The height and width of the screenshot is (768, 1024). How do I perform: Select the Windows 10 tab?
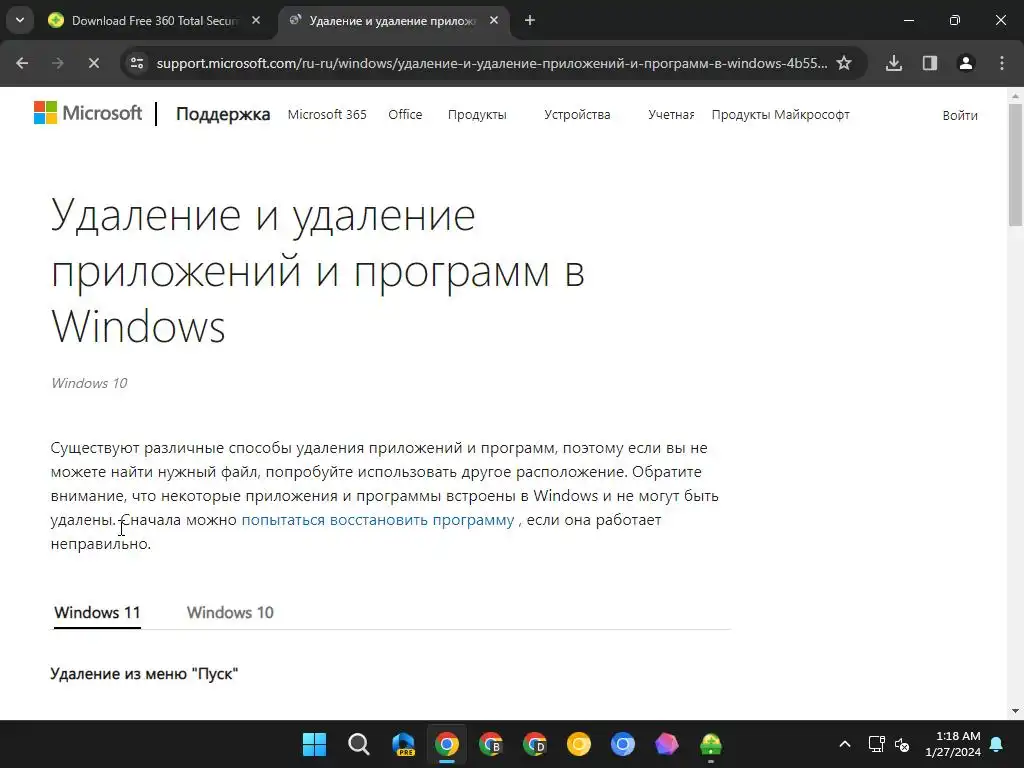click(230, 613)
